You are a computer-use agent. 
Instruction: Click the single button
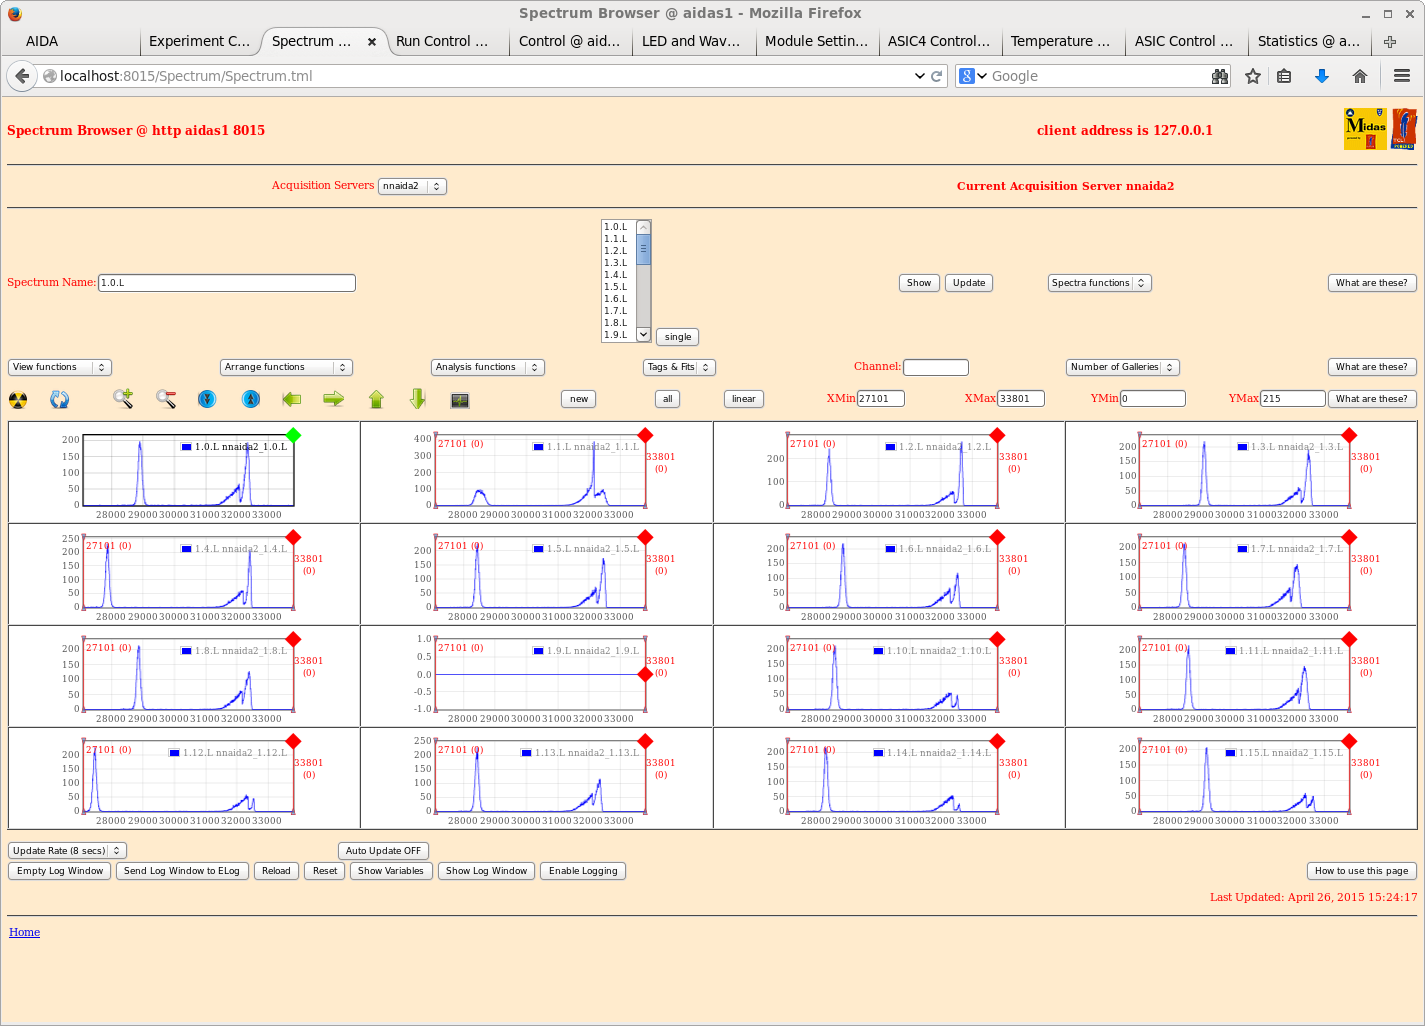tap(678, 337)
